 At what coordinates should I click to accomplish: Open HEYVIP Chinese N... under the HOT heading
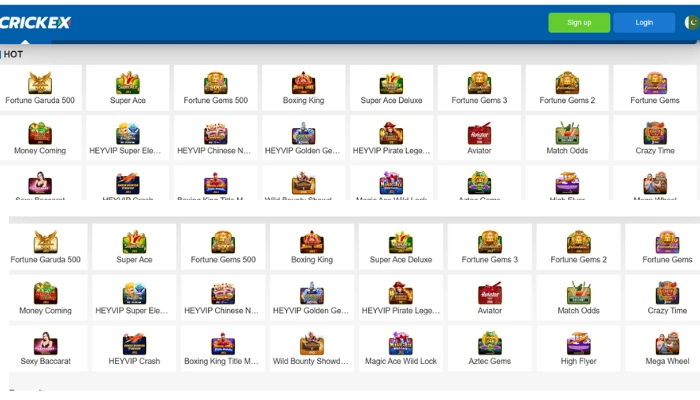coord(216,138)
